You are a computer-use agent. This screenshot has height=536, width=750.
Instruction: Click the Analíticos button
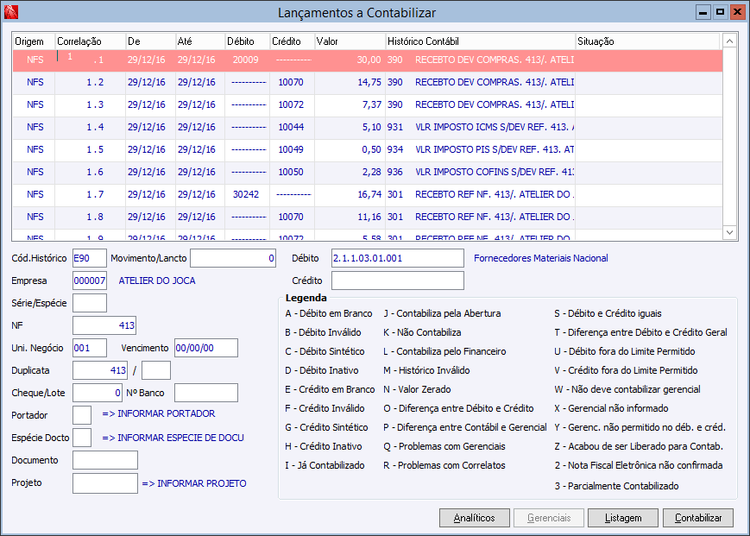(474, 518)
